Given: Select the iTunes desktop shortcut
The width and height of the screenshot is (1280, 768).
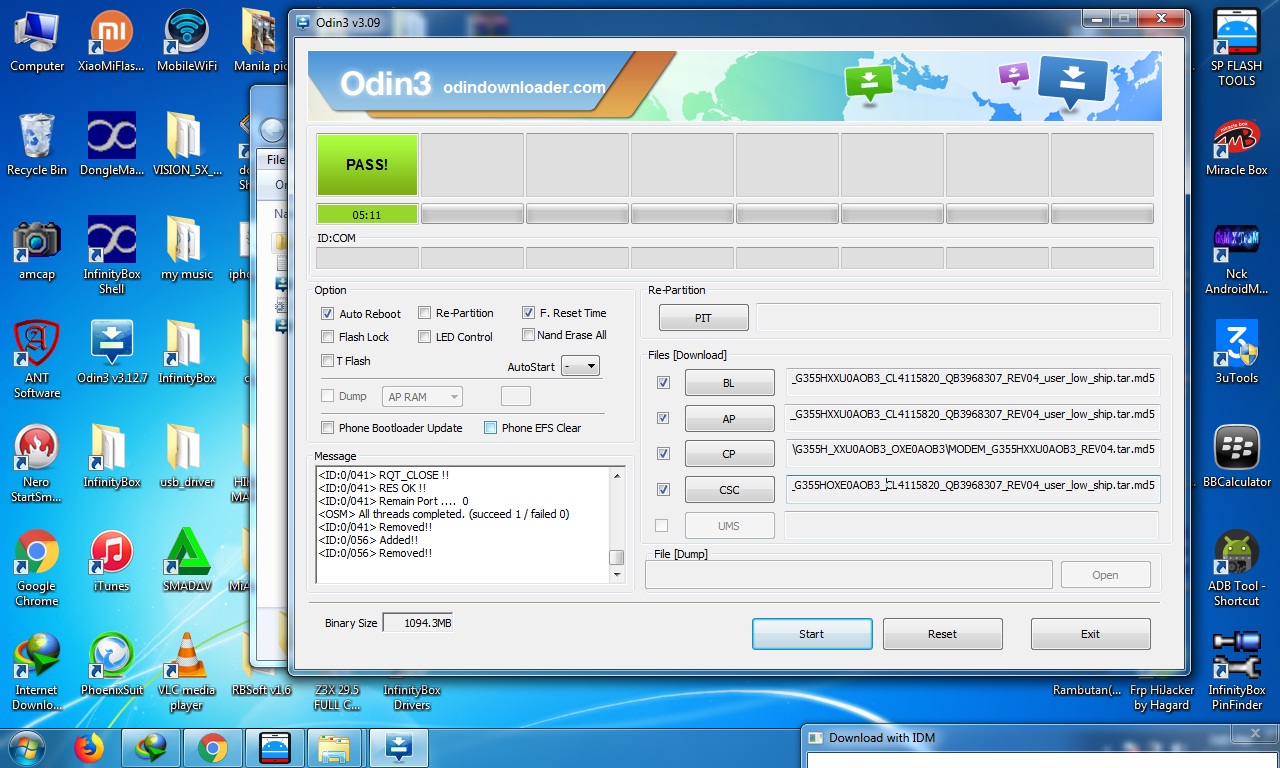Looking at the screenshot, I should [x=111, y=561].
